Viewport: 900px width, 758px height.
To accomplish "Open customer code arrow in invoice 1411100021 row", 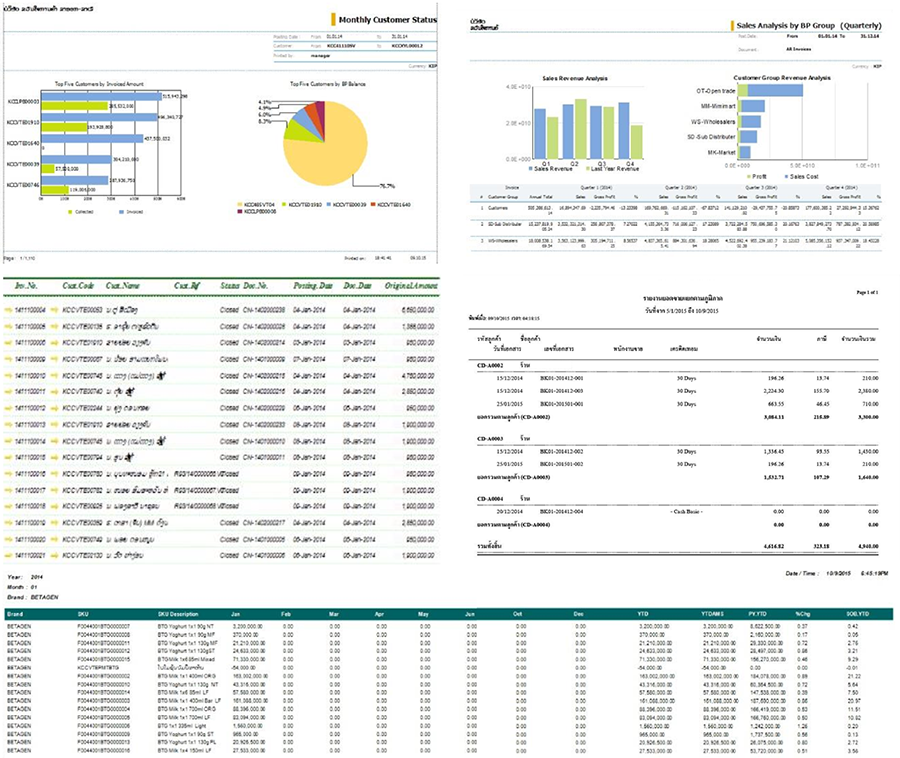I will (x=55, y=555).
